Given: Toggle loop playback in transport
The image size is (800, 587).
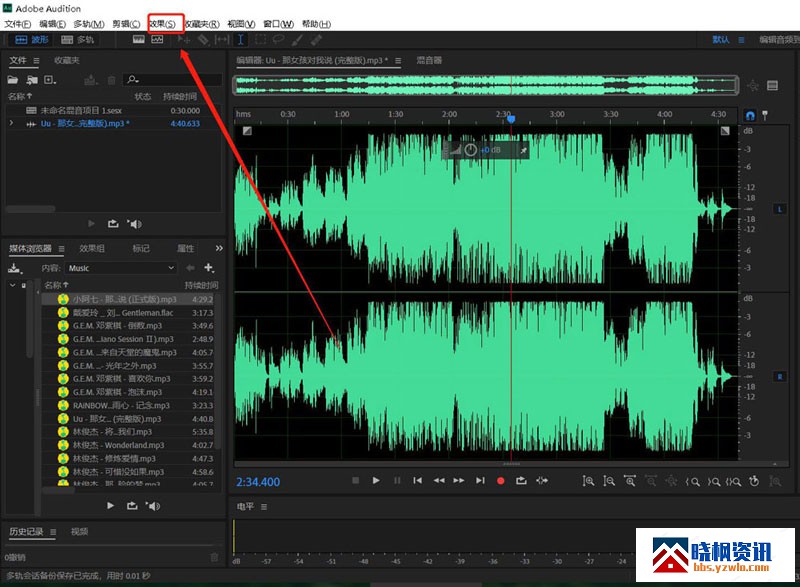Looking at the screenshot, I should (521, 480).
